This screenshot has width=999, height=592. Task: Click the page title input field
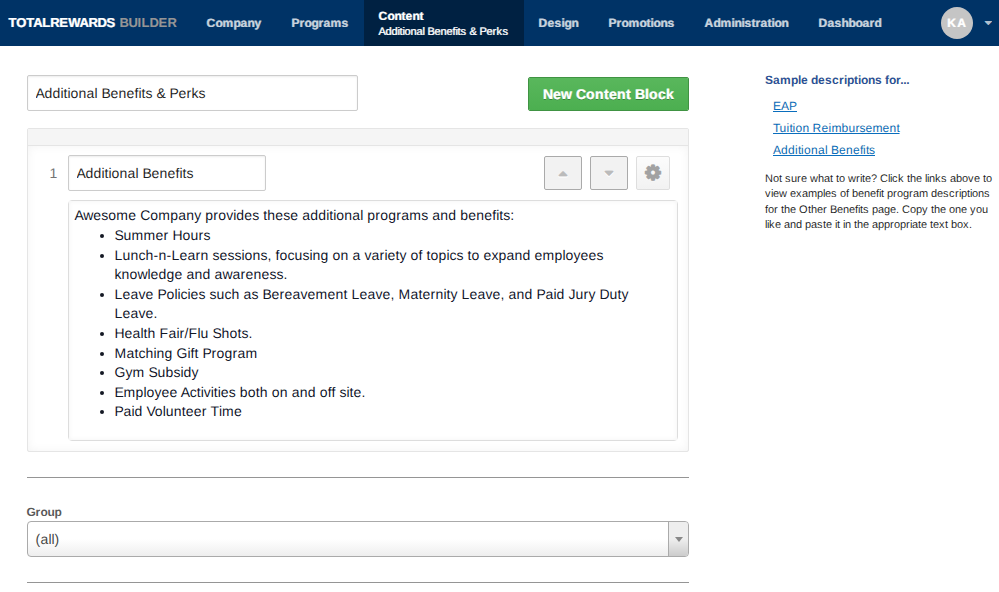pos(192,93)
